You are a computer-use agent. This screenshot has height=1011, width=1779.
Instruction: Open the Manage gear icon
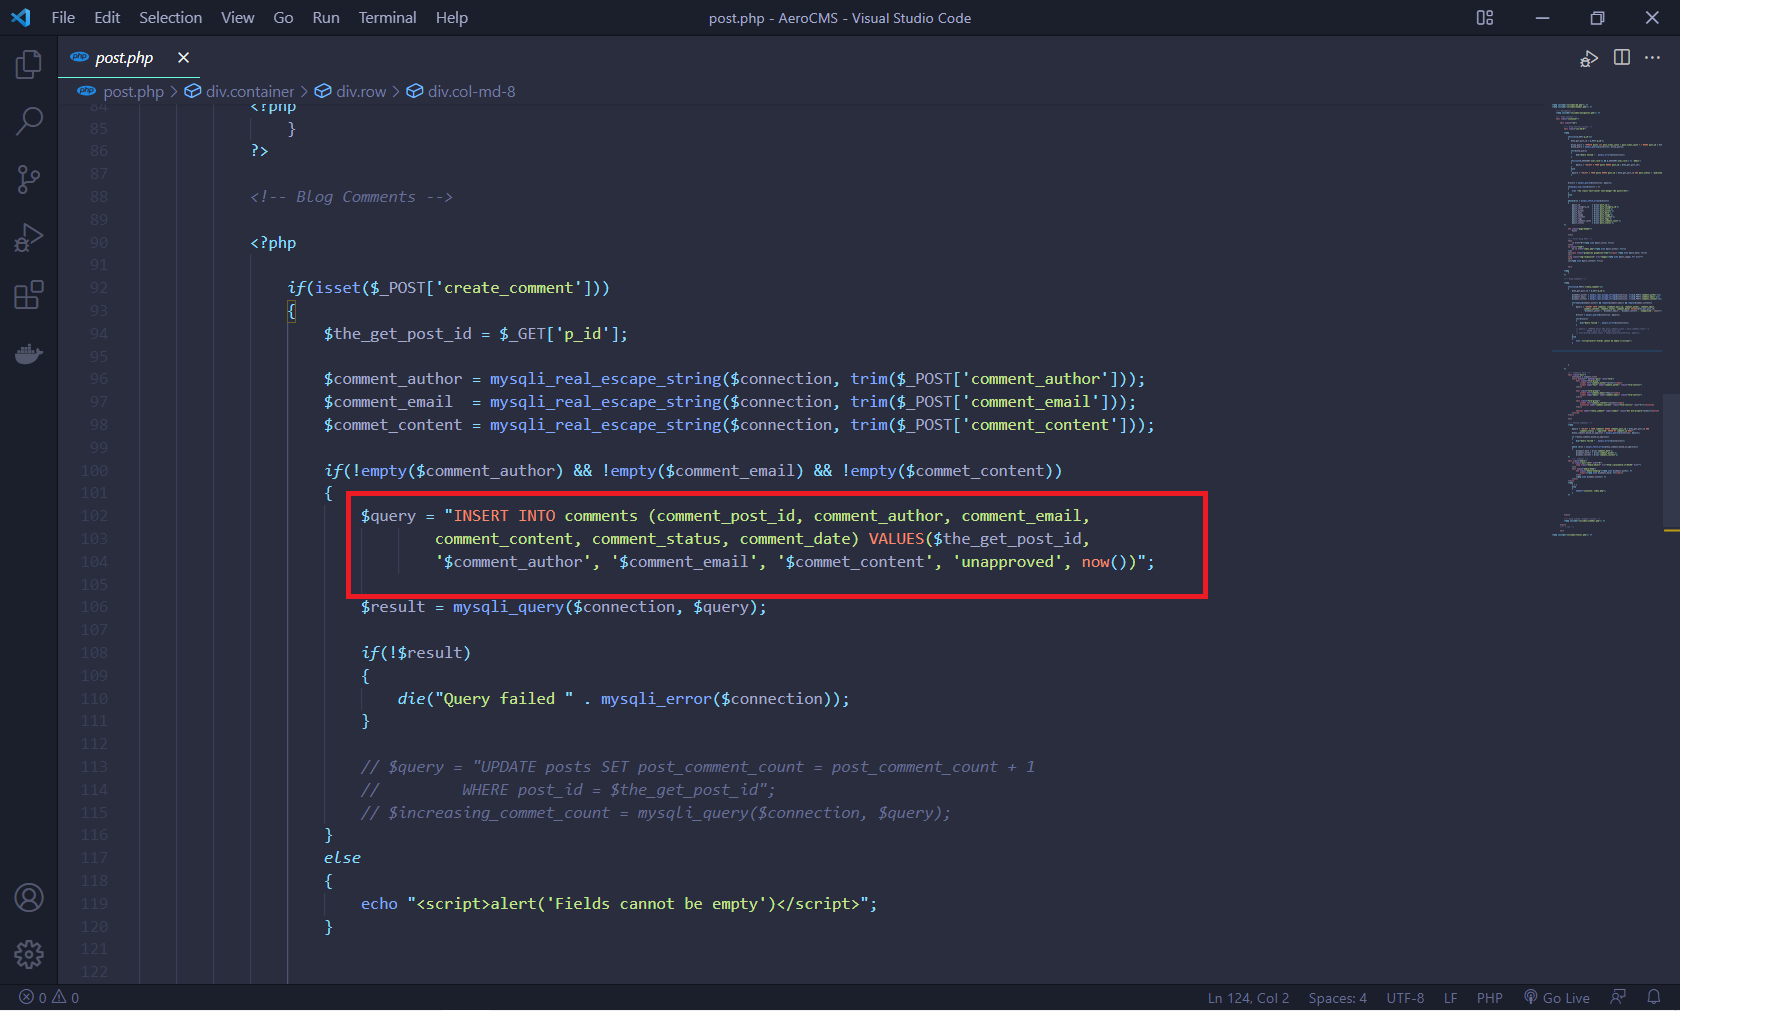pyautogui.click(x=29, y=955)
